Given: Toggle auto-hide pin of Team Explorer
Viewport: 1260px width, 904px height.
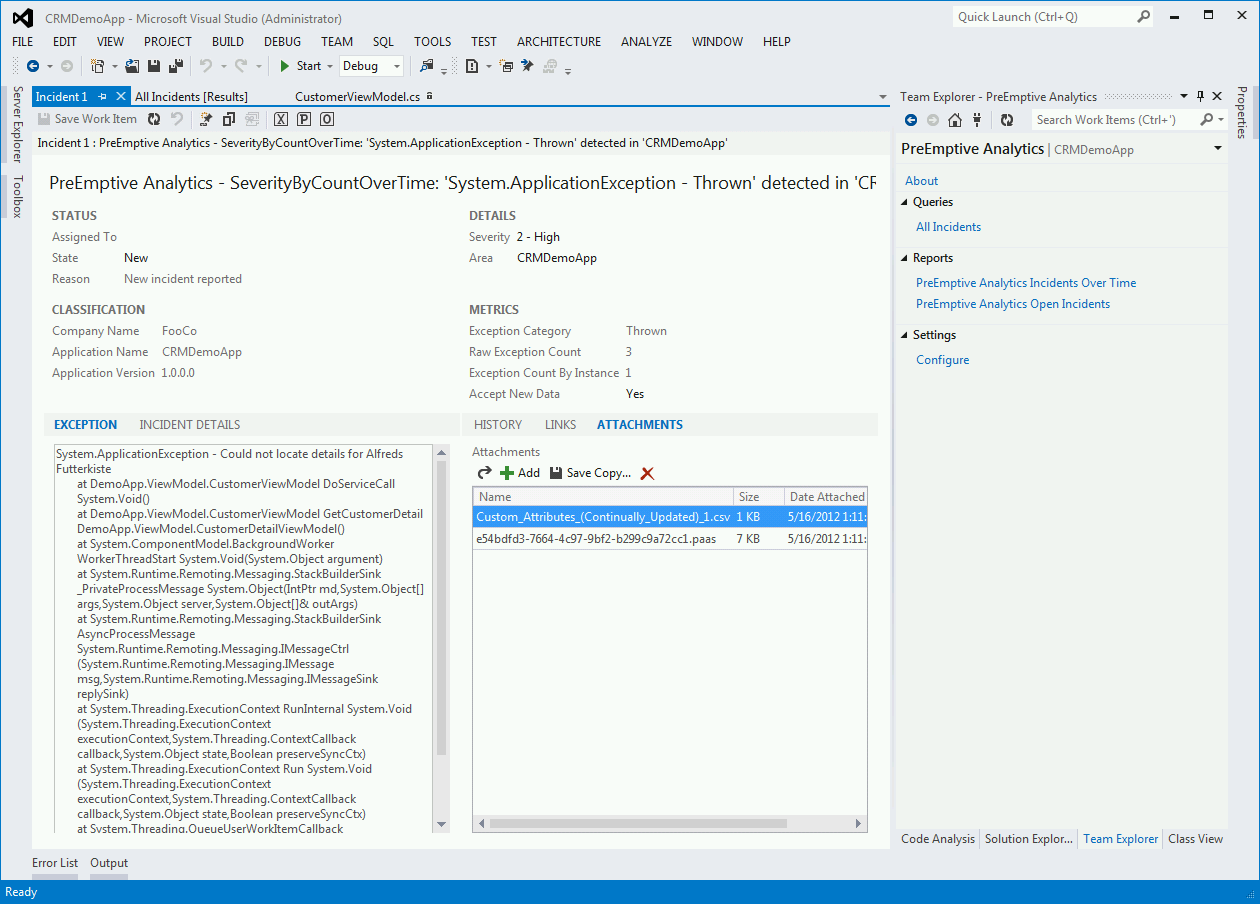Looking at the screenshot, I should click(1201, 96).
